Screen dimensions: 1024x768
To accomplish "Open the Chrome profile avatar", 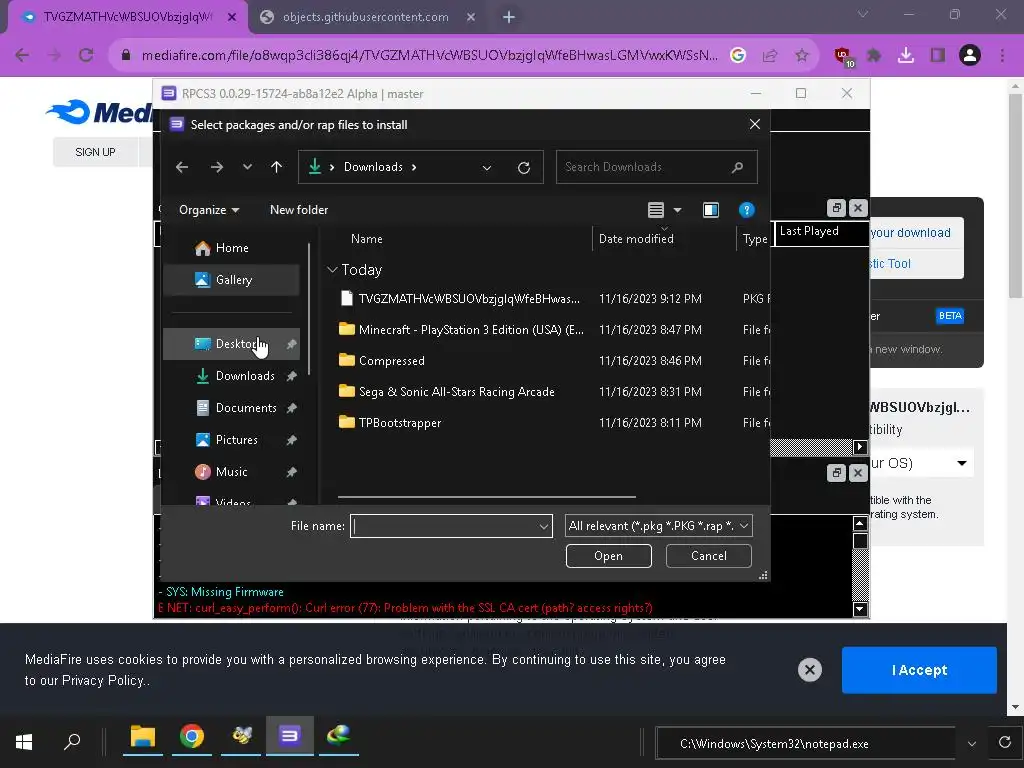I will point(970,56).
